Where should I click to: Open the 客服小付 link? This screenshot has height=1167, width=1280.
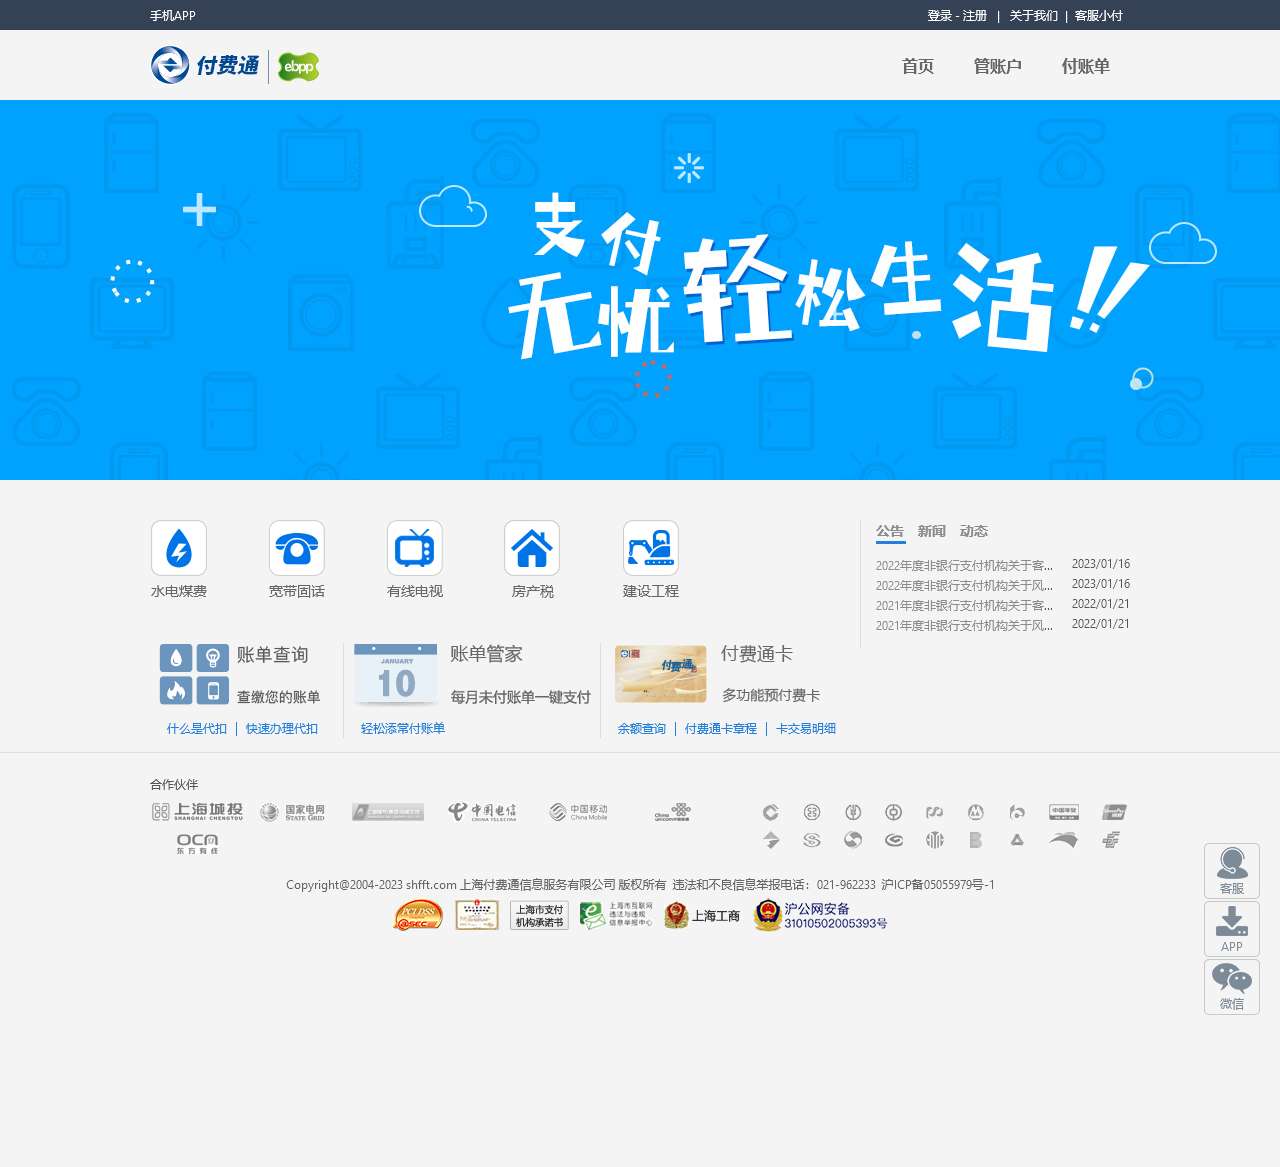pos(1098,15)
